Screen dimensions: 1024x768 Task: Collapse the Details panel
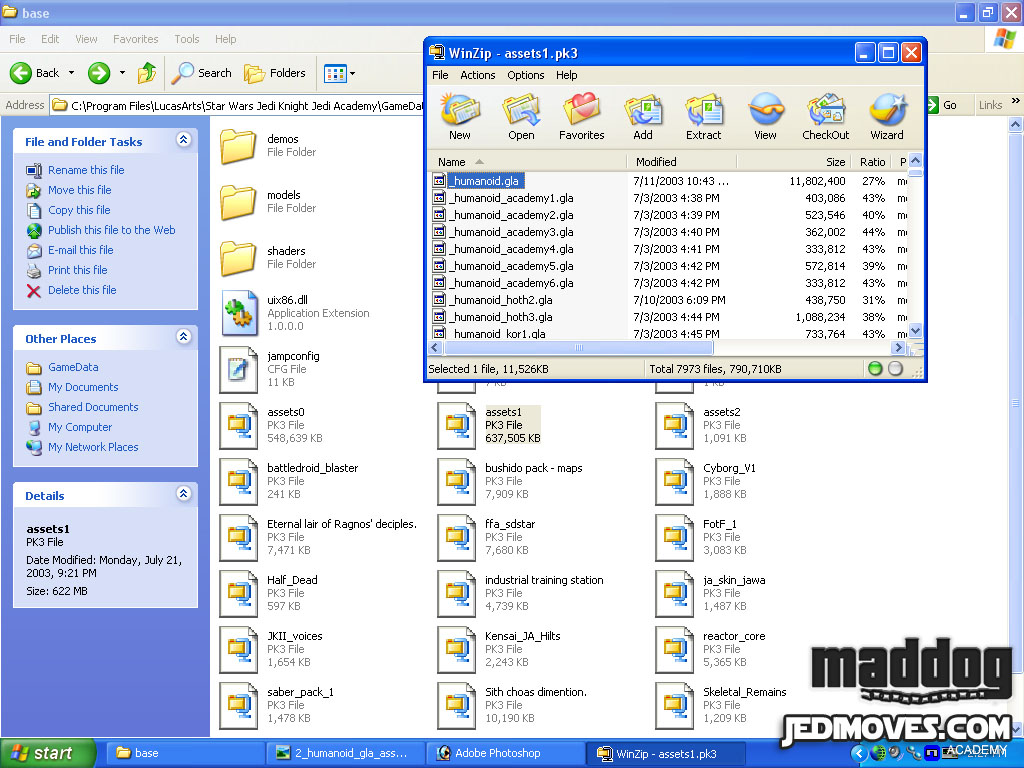click(184, 494)
